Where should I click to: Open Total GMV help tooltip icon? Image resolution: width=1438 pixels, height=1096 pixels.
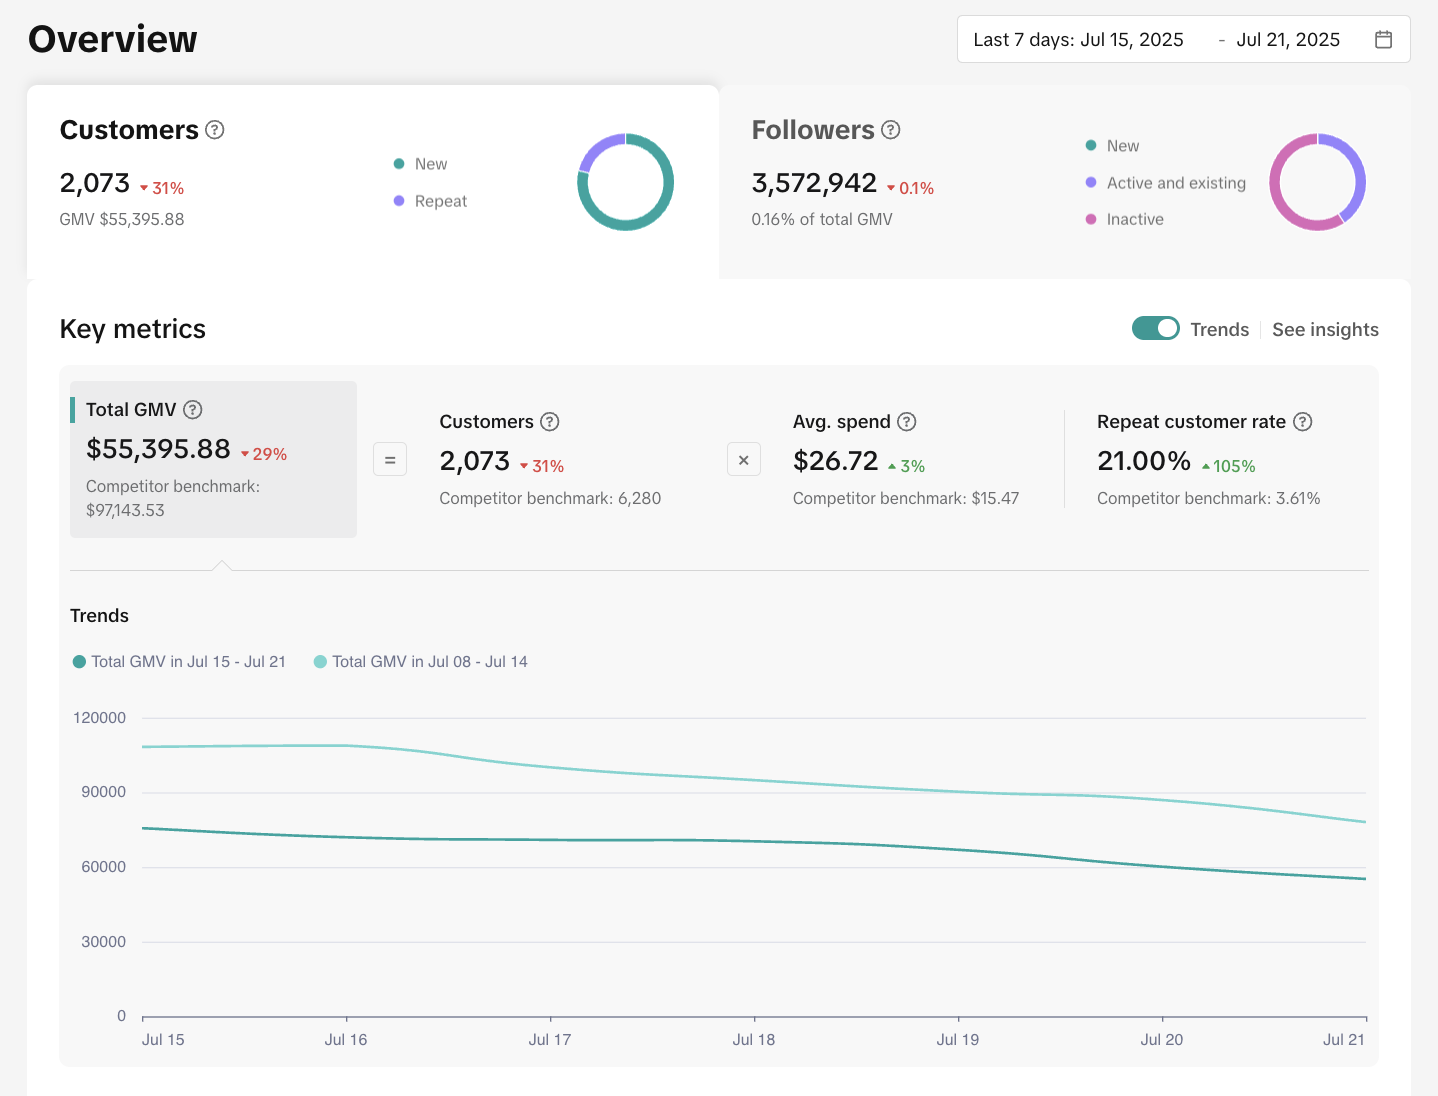(x=193, y=410)
